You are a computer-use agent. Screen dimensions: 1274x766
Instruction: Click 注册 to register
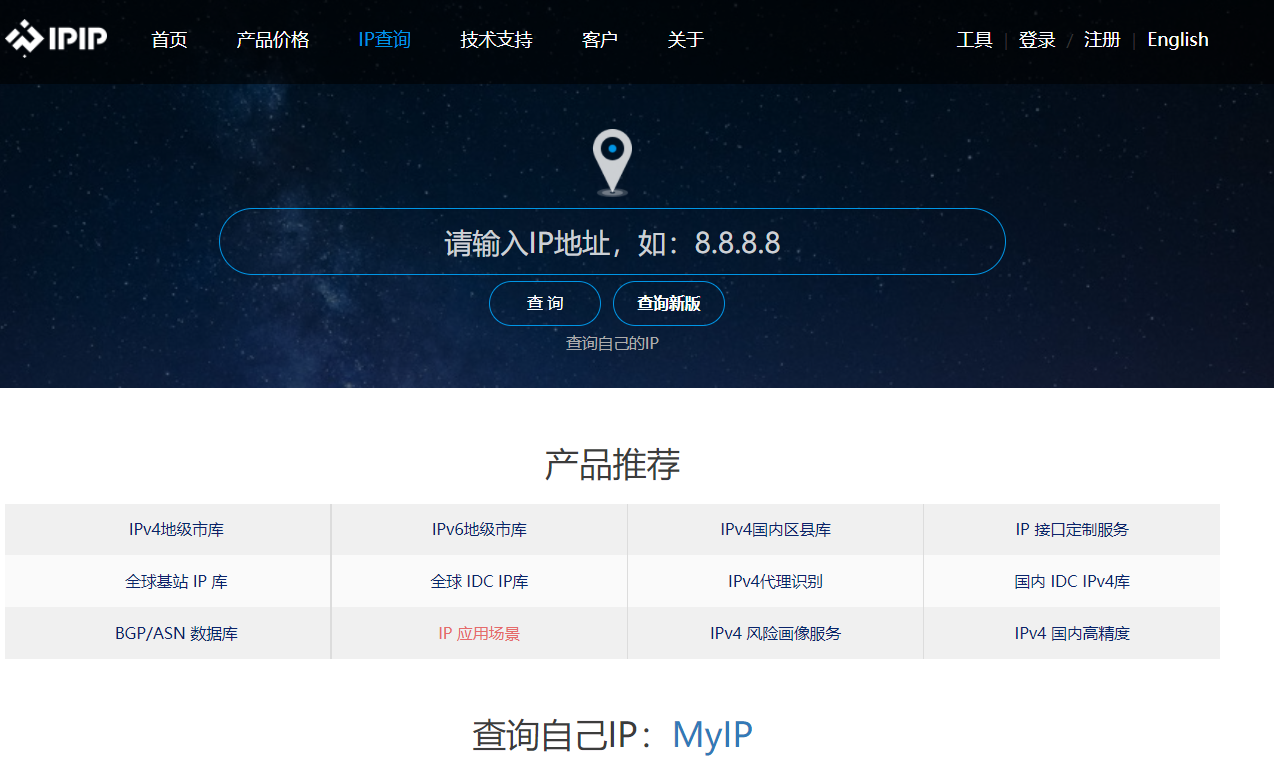pyautogui.click(x=1101, y=39)
